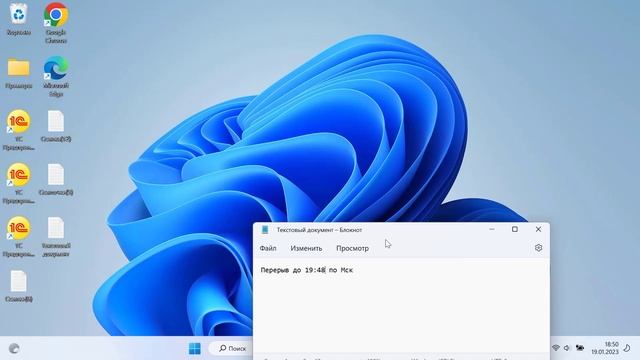Click the Notepad app icon in the title bar
This screenshot has height=360, width=640.
coord(264,230)
